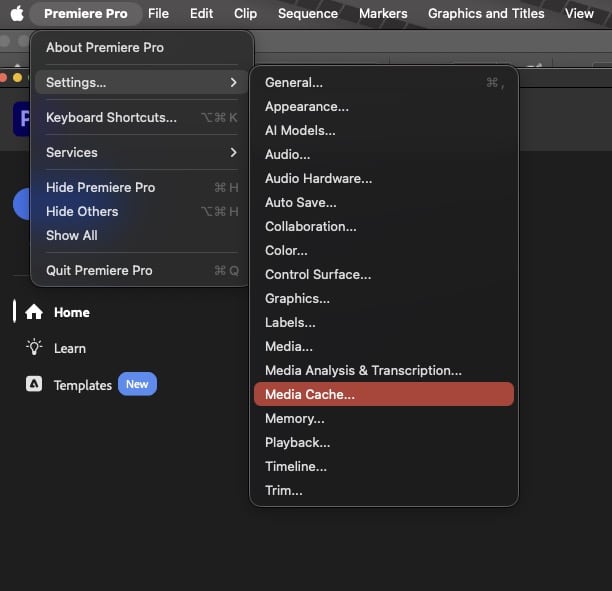Screen dimensions: 612x591
Task: Open Graphics and Titles menu
Action: [486, 14]
